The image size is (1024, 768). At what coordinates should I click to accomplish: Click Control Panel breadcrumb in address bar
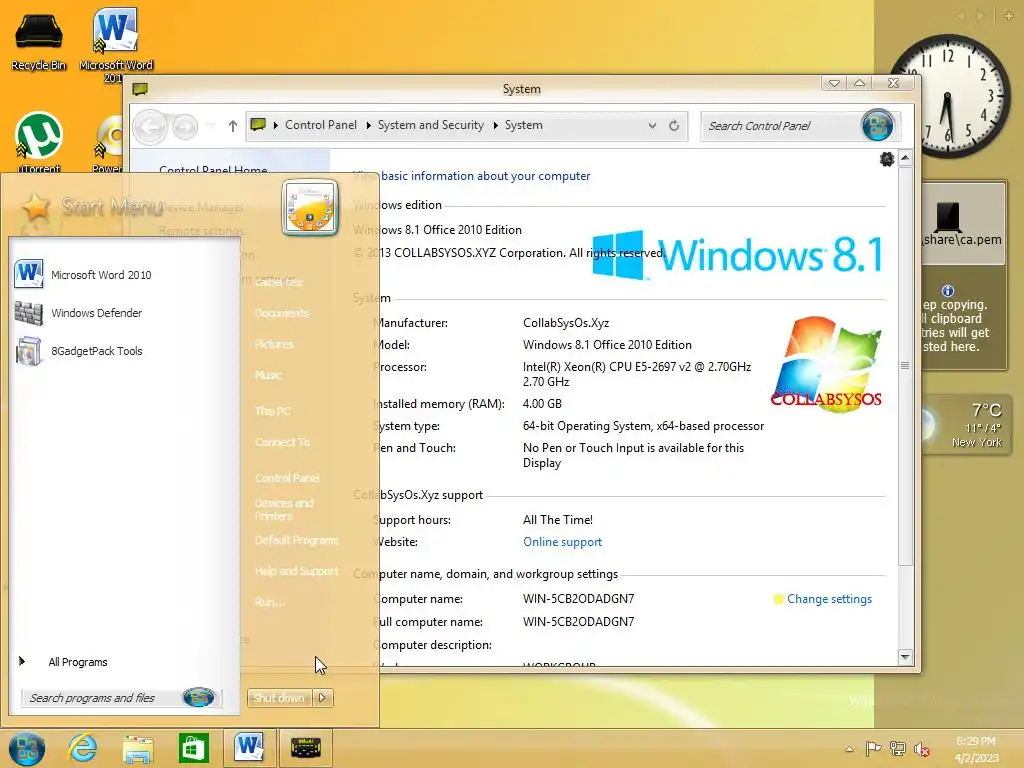(x=321, y=125)
